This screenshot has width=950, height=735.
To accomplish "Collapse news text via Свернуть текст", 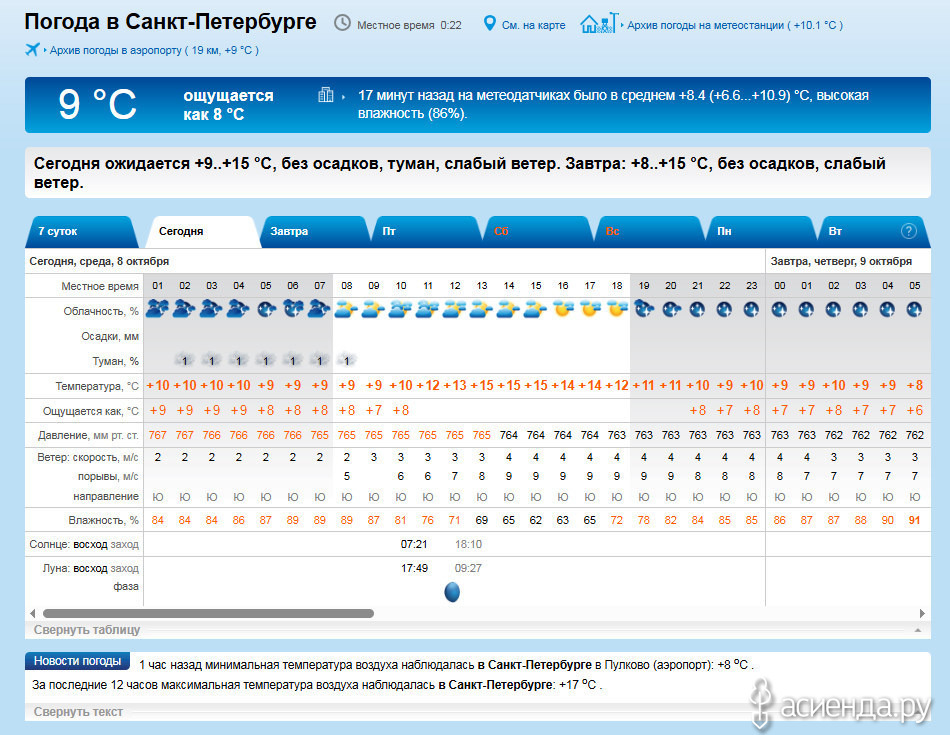I will (78, 711).
